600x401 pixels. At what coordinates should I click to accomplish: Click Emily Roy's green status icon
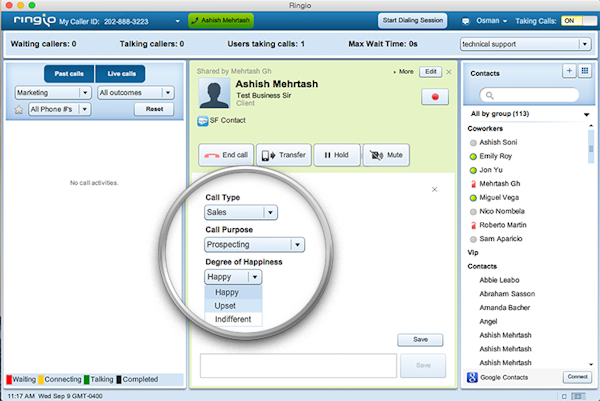(473, 156)
